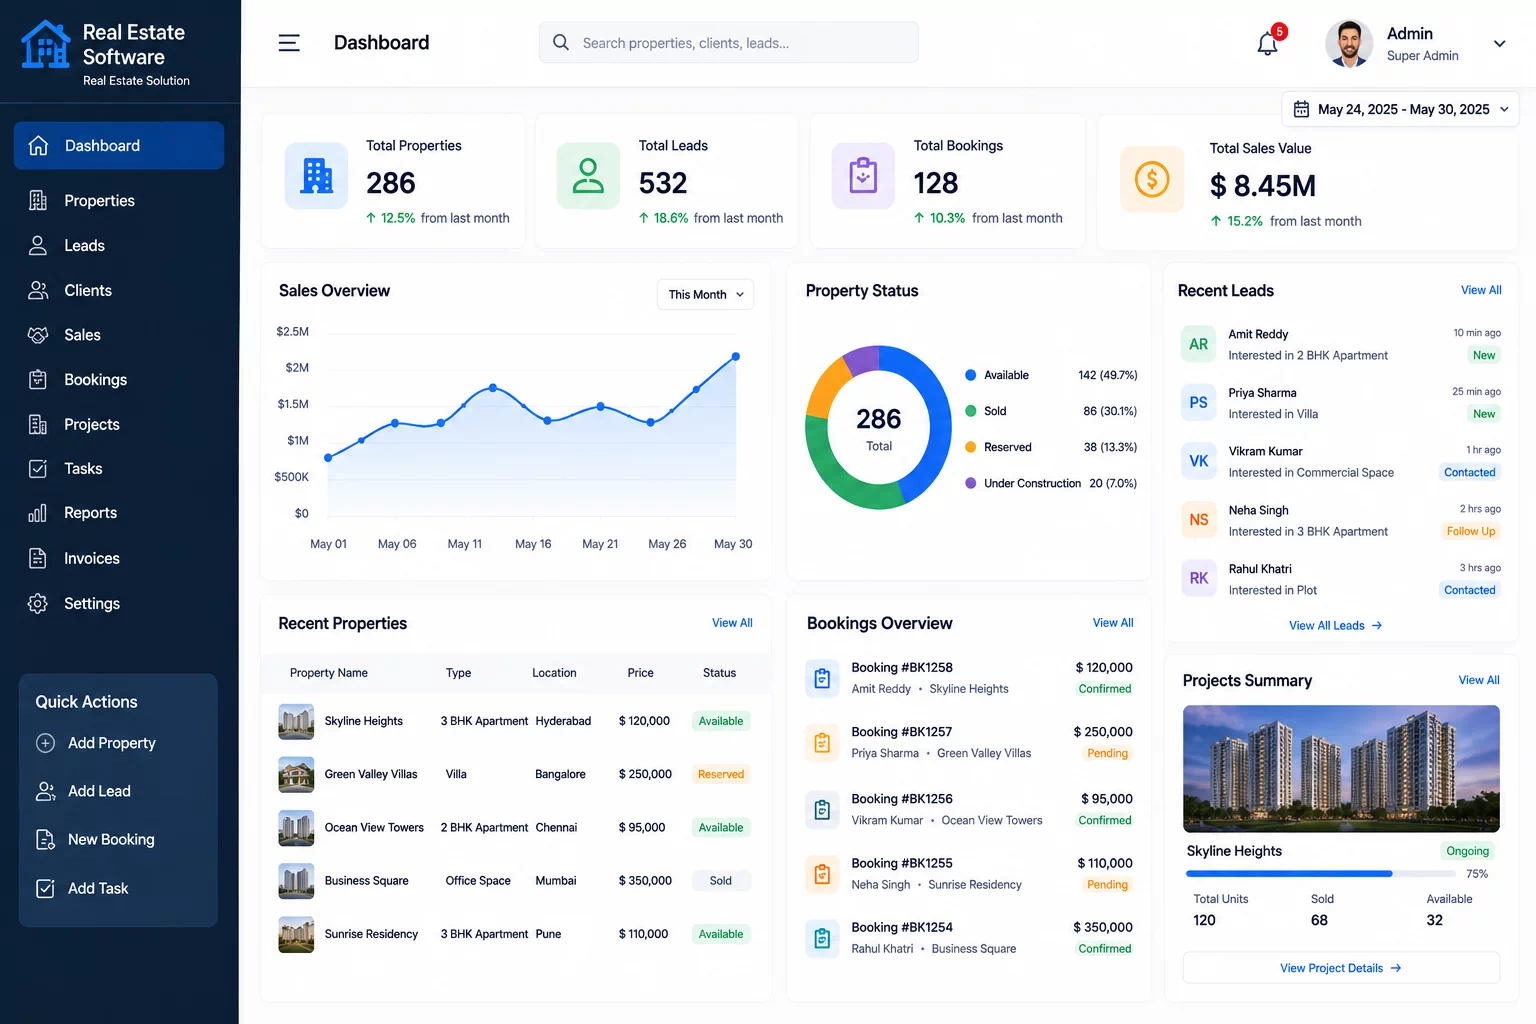The image size is (1536, 1024).
Task: Open the This Month dropdown
Action: click(705, 294)
